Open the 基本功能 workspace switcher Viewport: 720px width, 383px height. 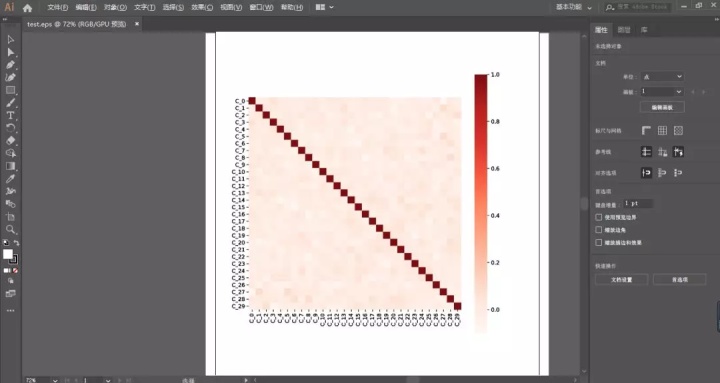[574, 7]
